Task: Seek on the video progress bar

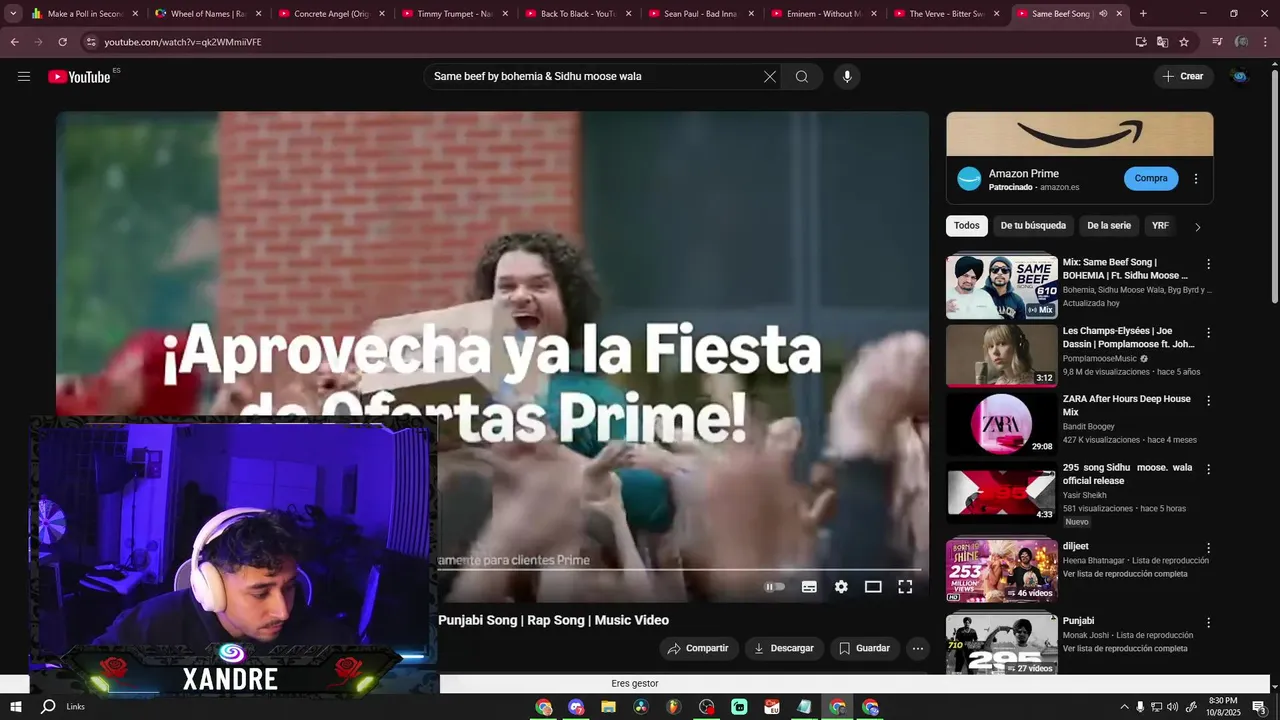Action: (x=680, y=570)
